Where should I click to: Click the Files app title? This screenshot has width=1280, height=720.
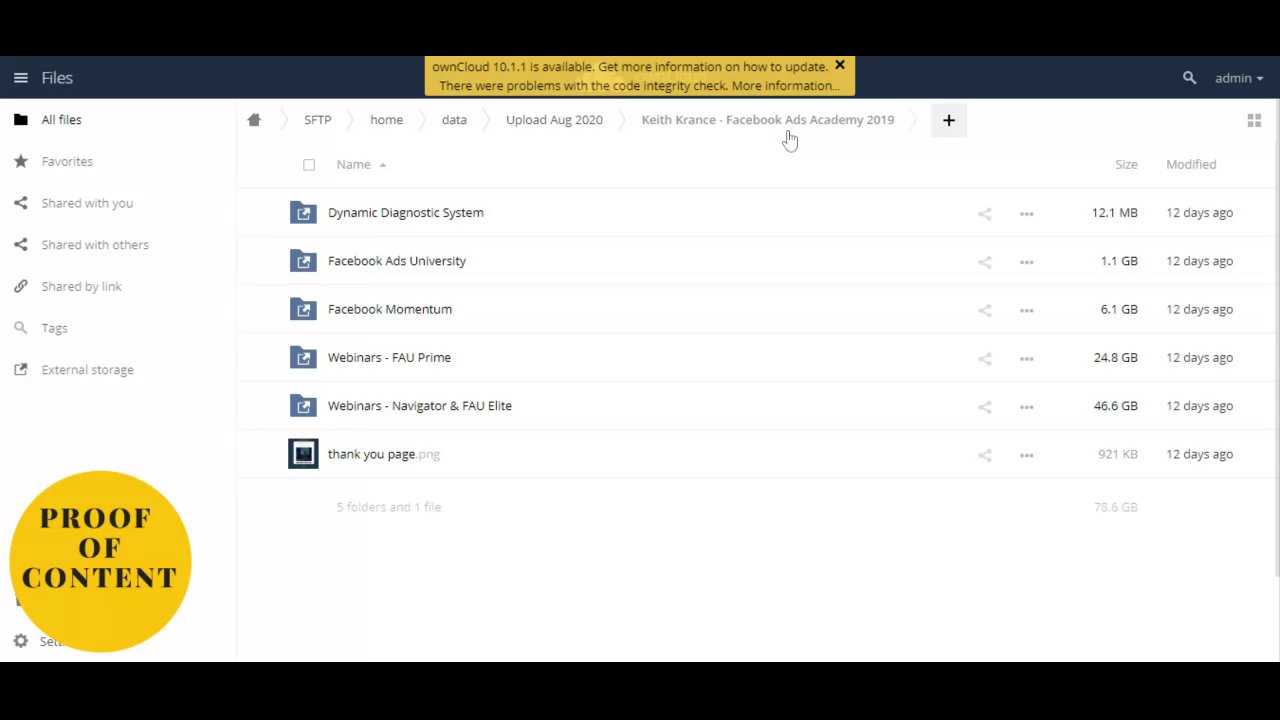pyautogui.click(x=57, y=78)
